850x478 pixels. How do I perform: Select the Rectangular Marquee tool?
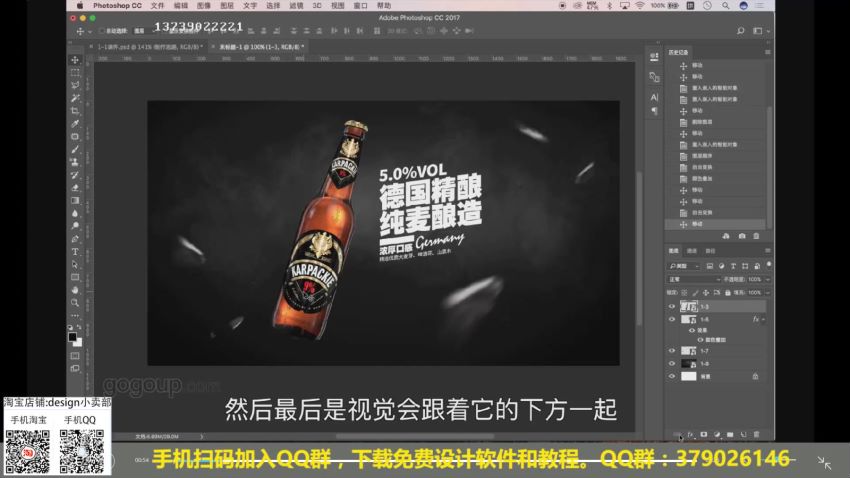tap(75, 73)
